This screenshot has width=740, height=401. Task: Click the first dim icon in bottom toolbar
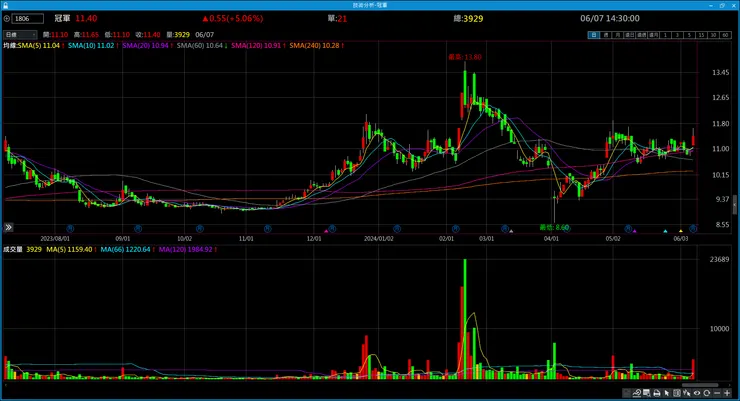click(626, 393)
